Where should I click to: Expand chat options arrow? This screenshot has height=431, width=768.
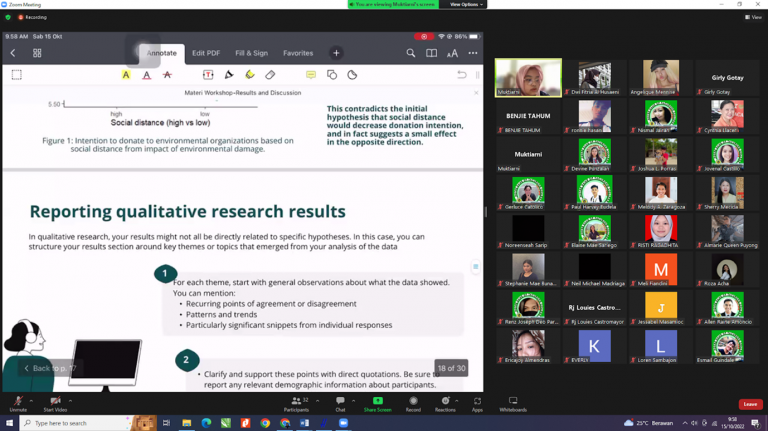354,401
